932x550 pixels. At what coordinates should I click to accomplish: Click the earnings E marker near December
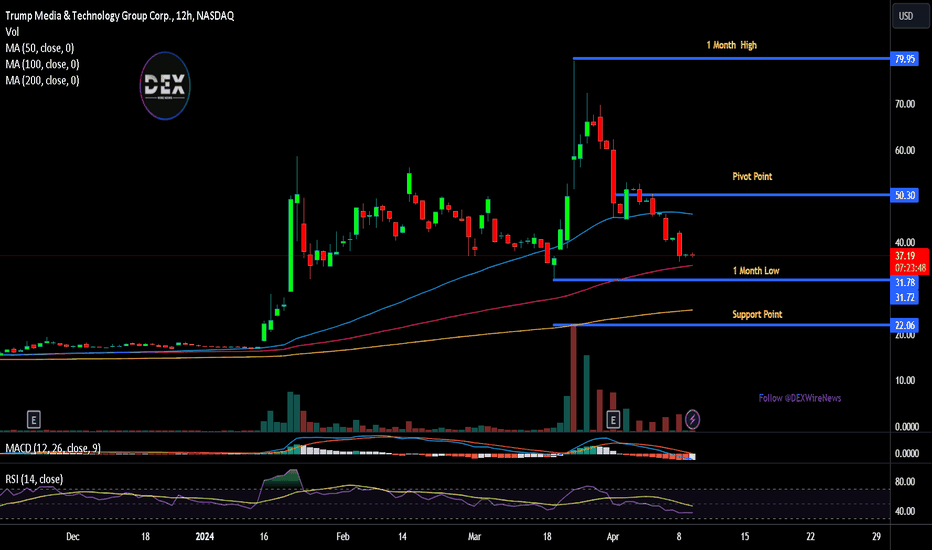pos(34,420)
